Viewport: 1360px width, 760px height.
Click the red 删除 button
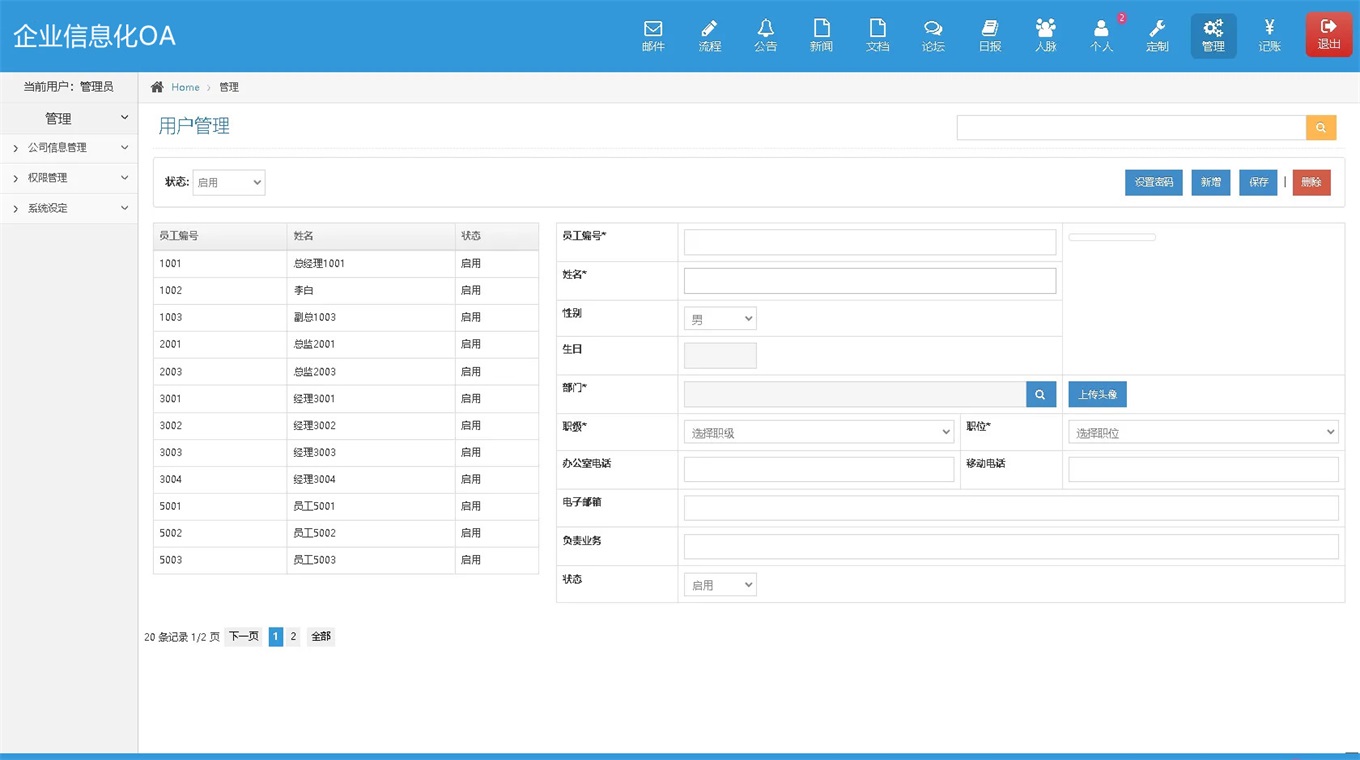[x=1311, y=182]
